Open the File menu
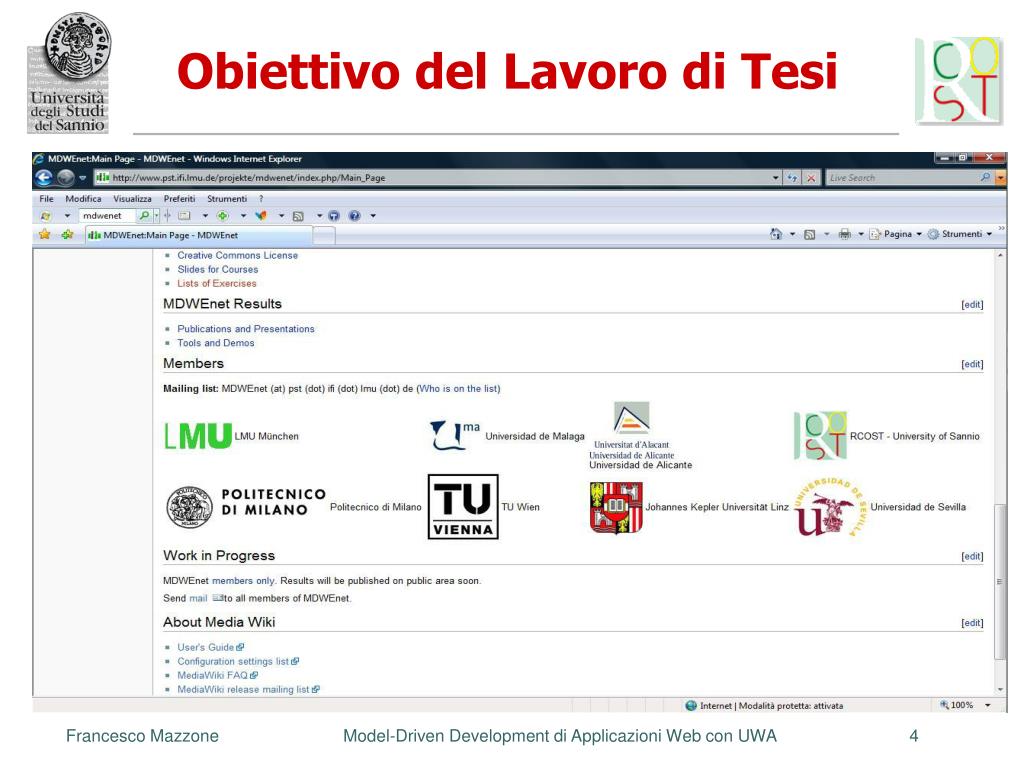The image size is (1024, 768). 46,199
